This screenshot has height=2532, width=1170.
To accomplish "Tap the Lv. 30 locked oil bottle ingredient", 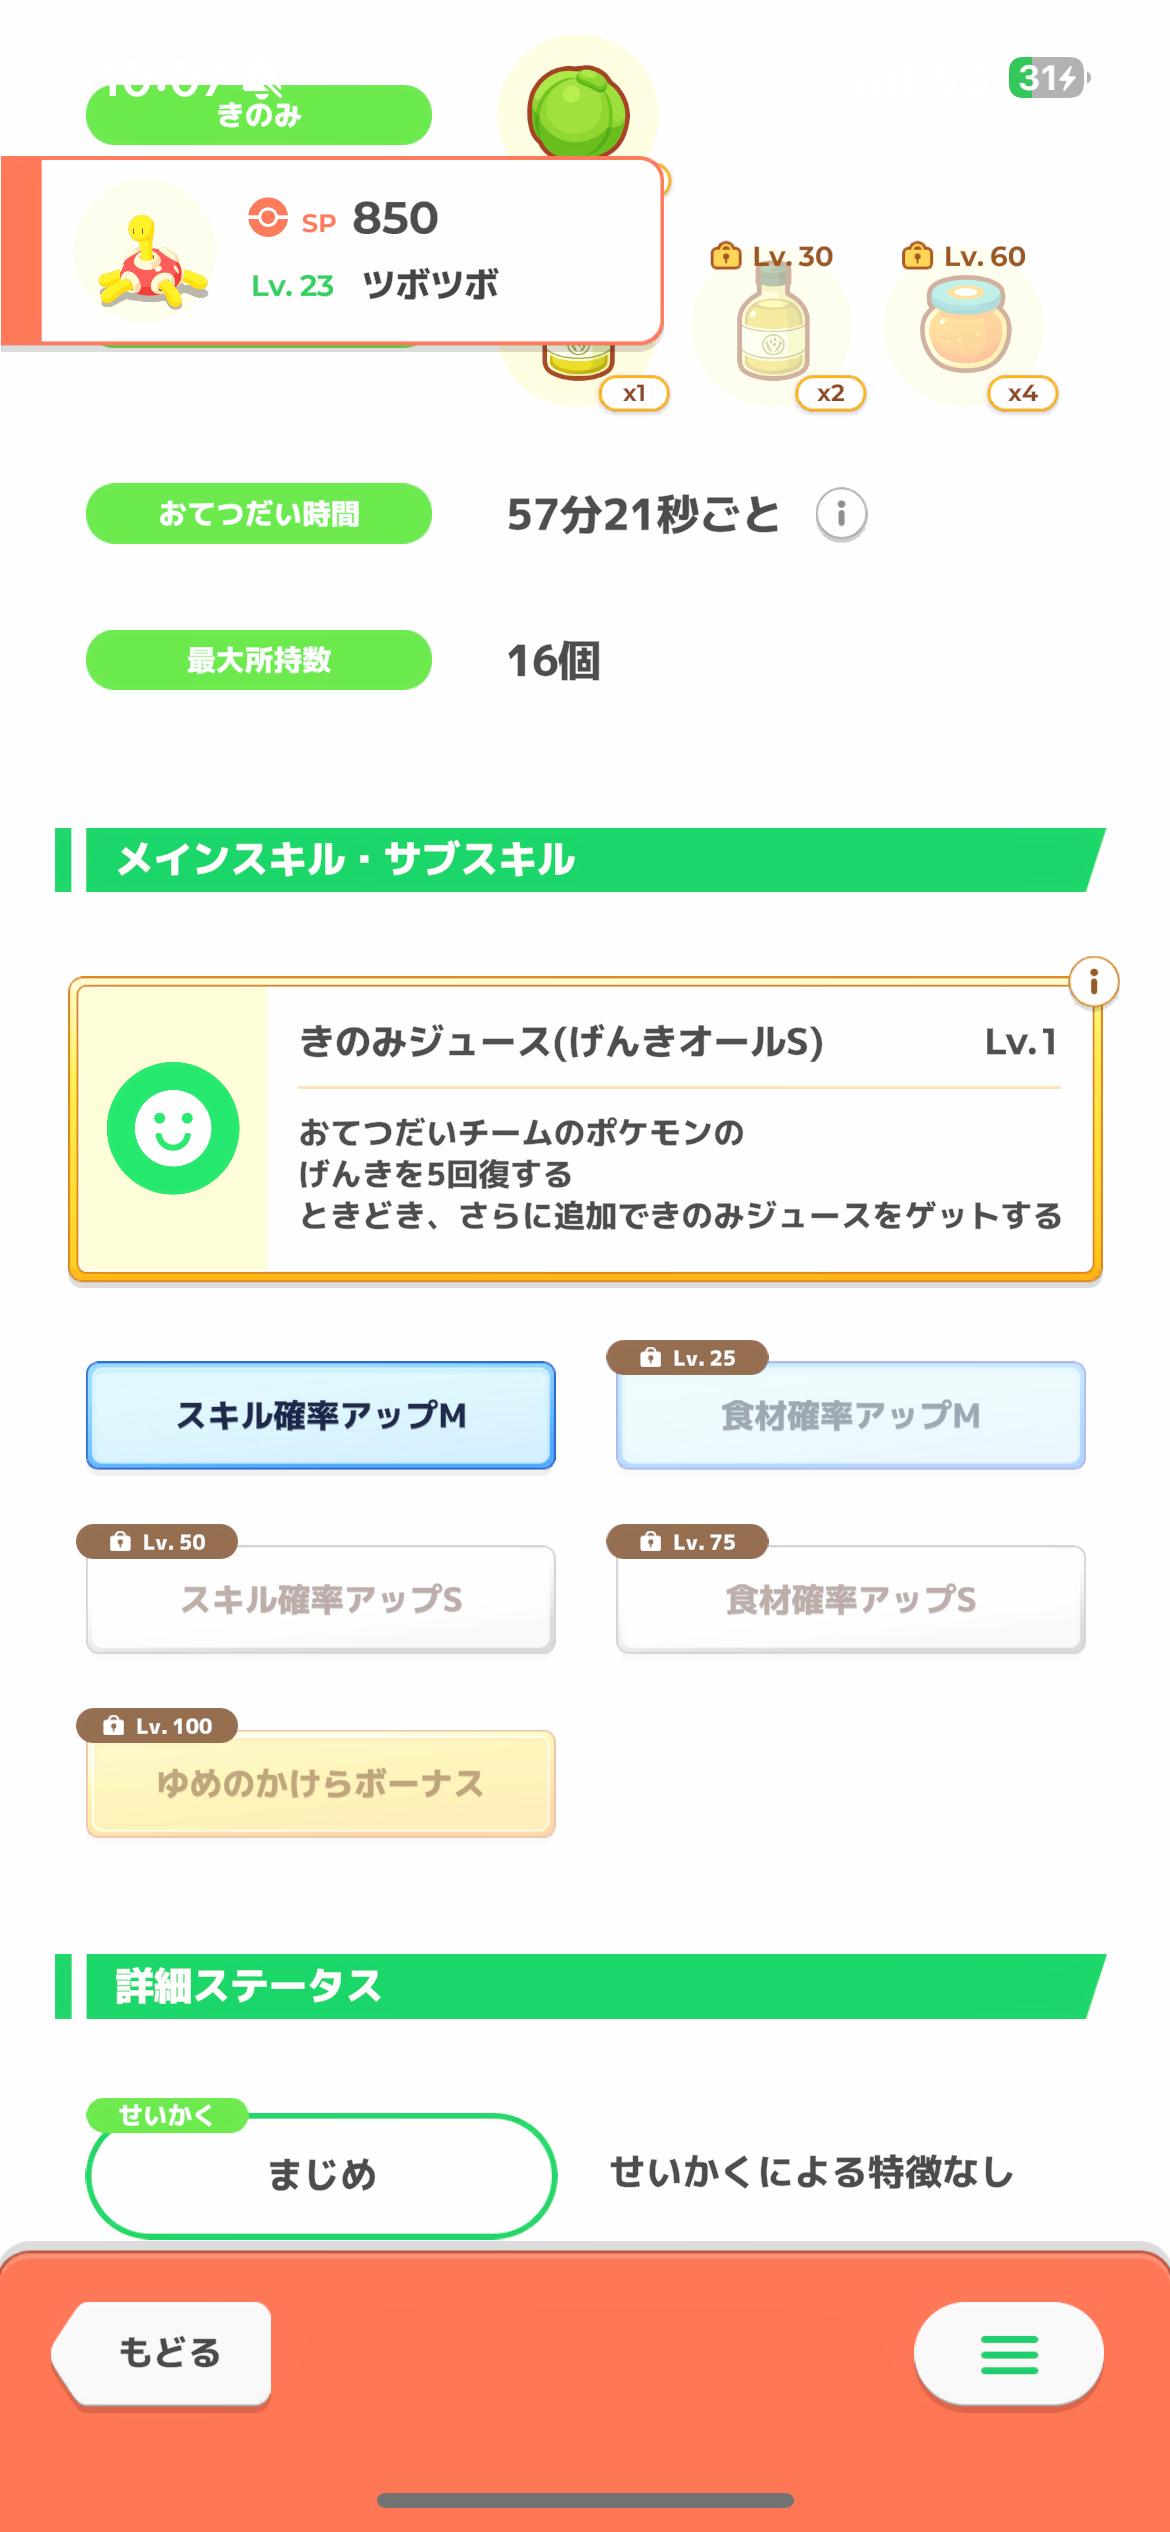I will point(771,329).
